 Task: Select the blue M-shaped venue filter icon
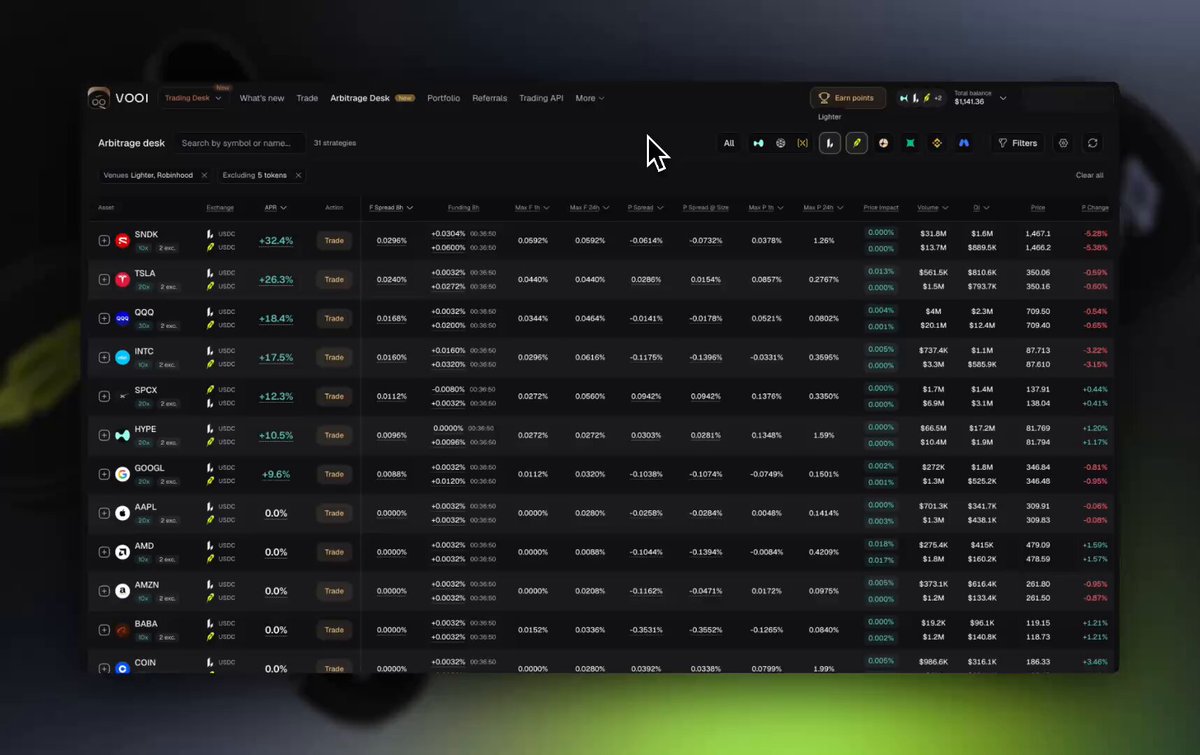(x=964, y=143)
